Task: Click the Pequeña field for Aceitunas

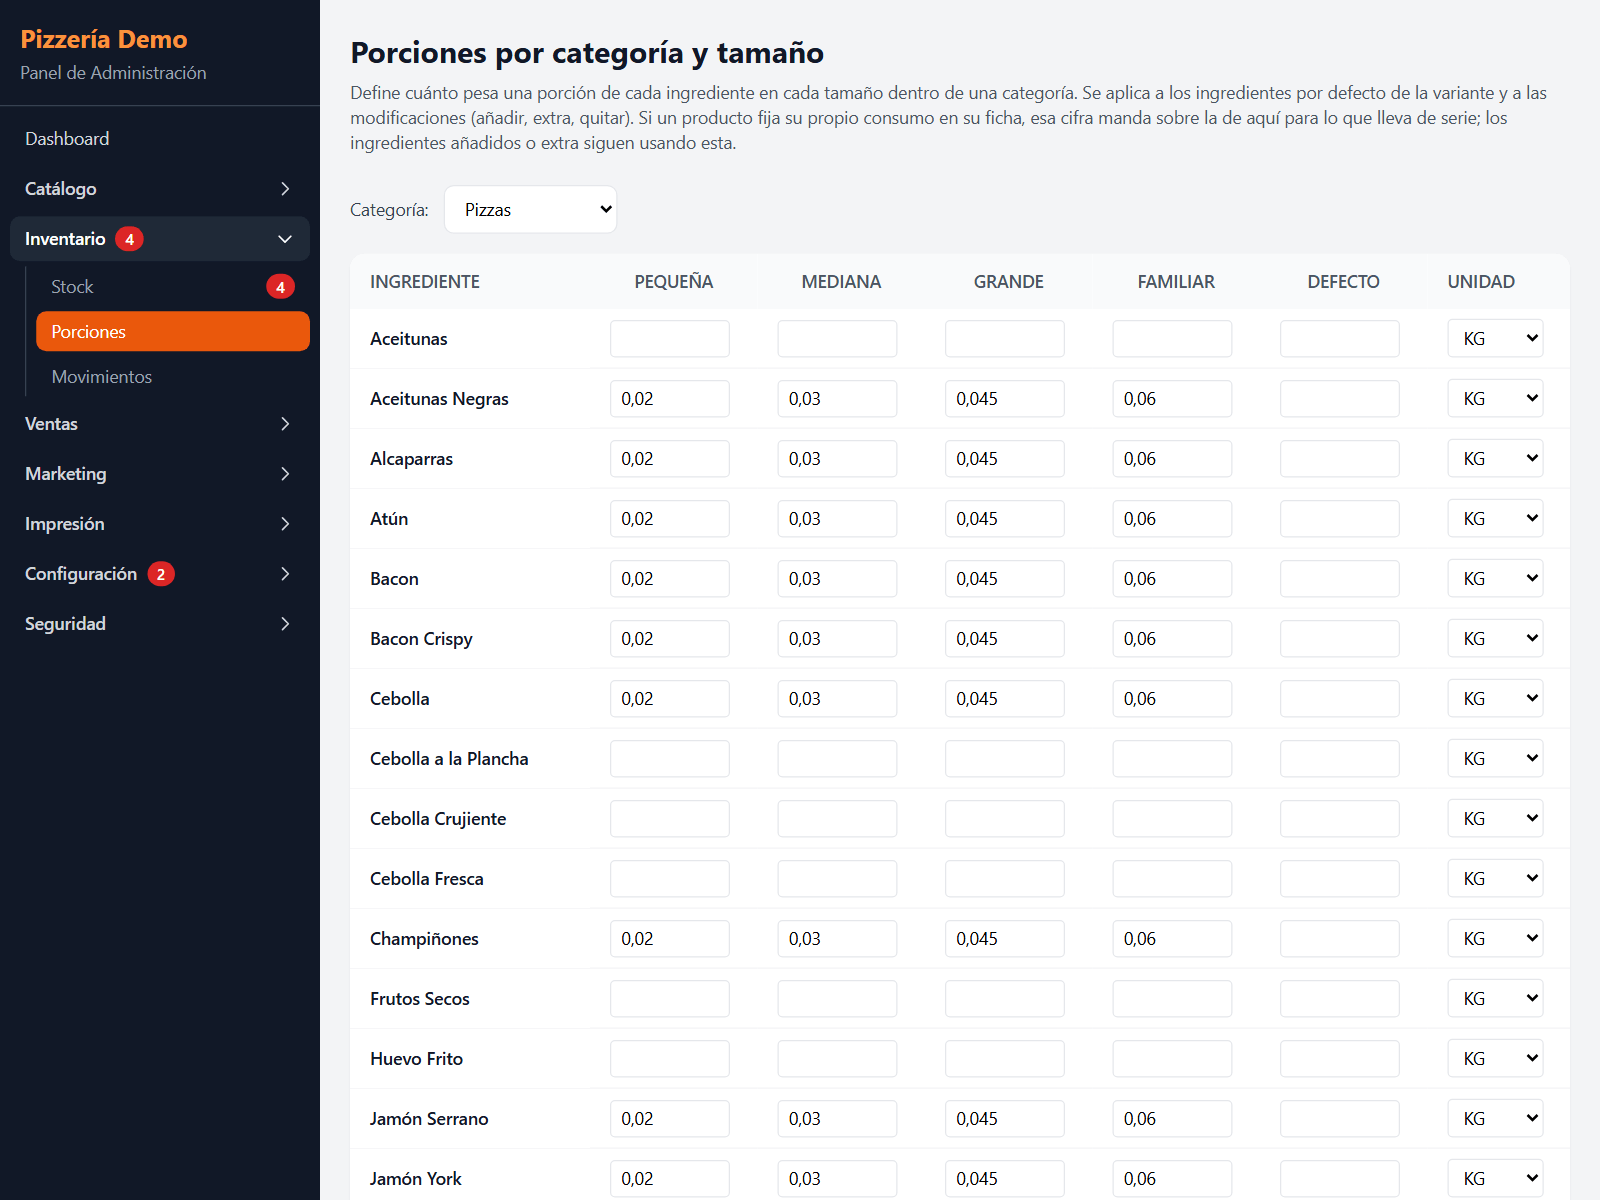Action: click(x=670, y=339)
